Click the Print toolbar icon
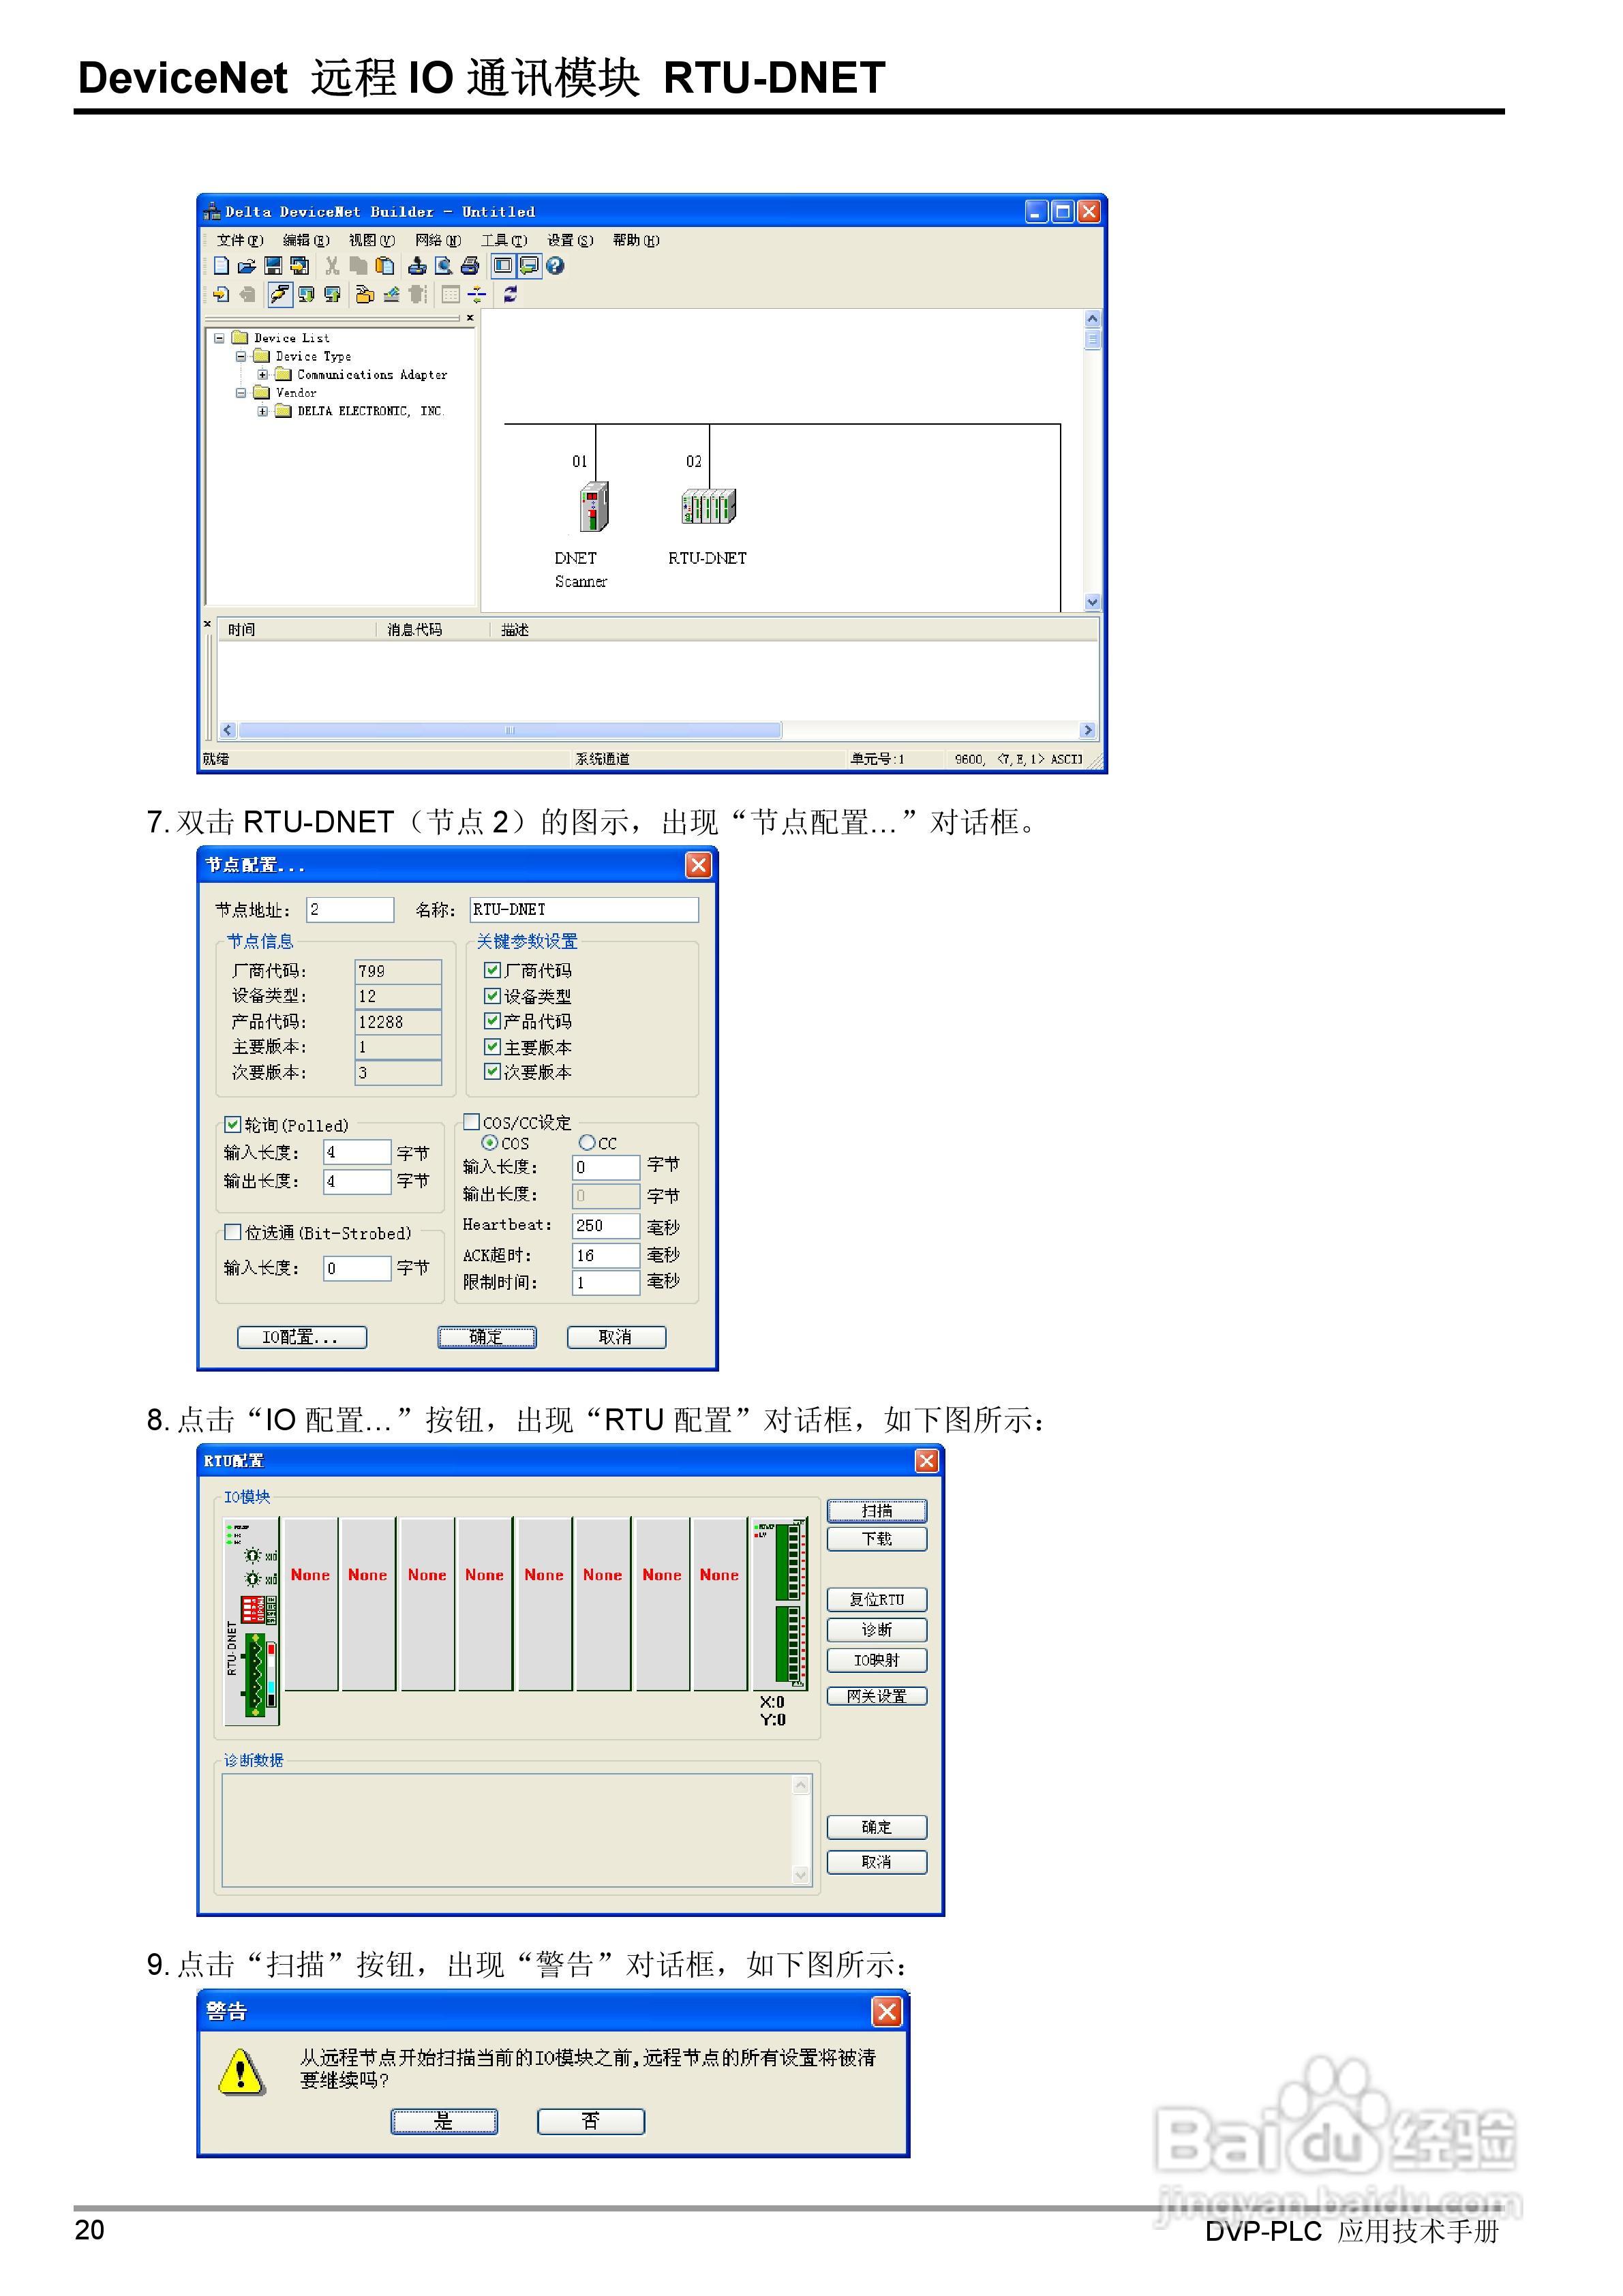The height and width of the screenshot is (2296, 1623). 470,266
